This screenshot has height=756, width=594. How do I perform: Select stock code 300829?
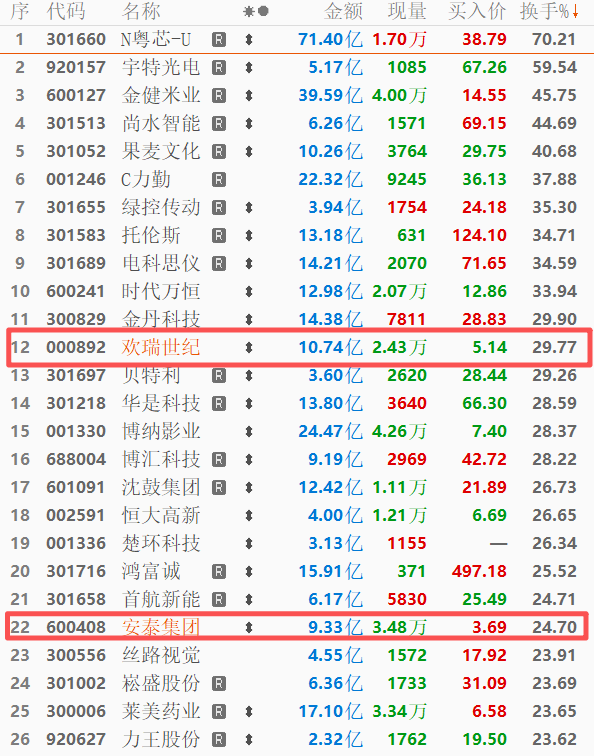tap(76, 319)
